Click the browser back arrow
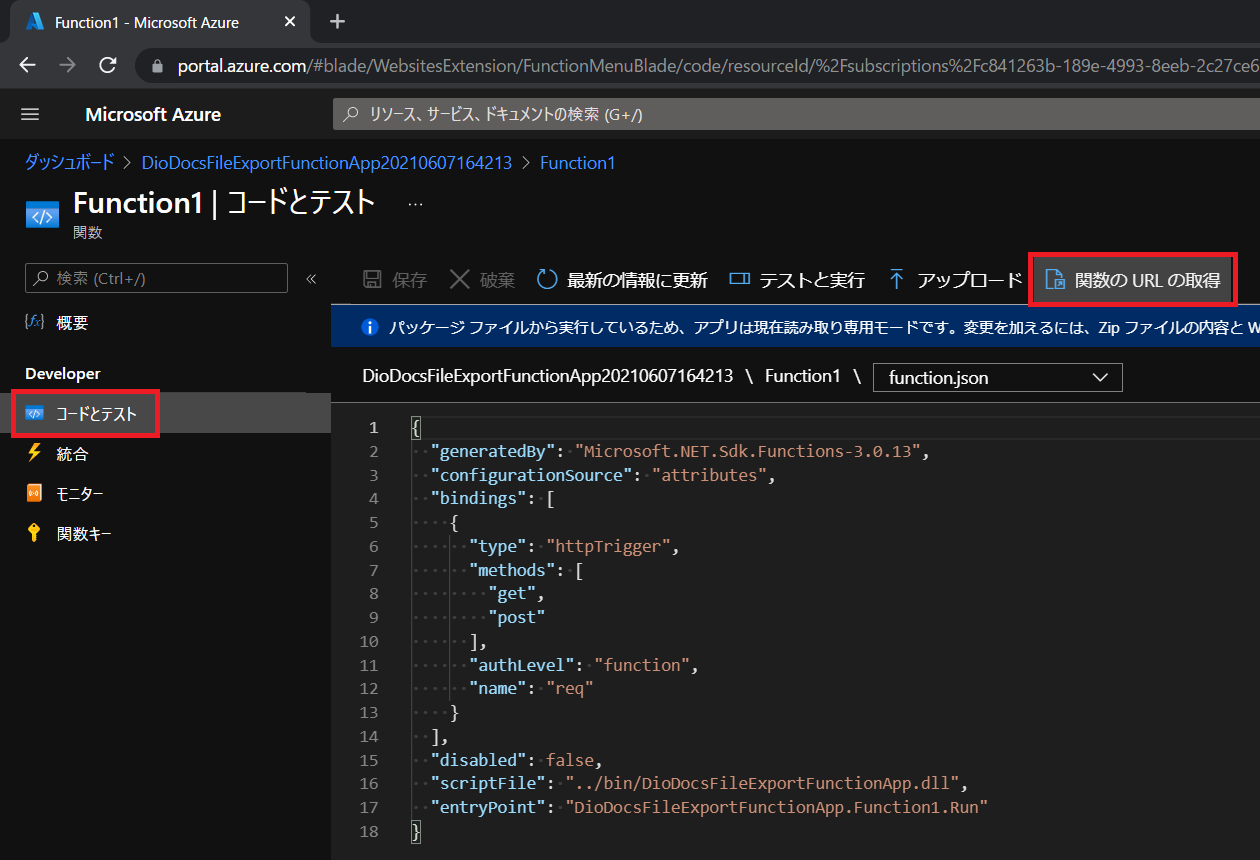 [x=27, y=66]
